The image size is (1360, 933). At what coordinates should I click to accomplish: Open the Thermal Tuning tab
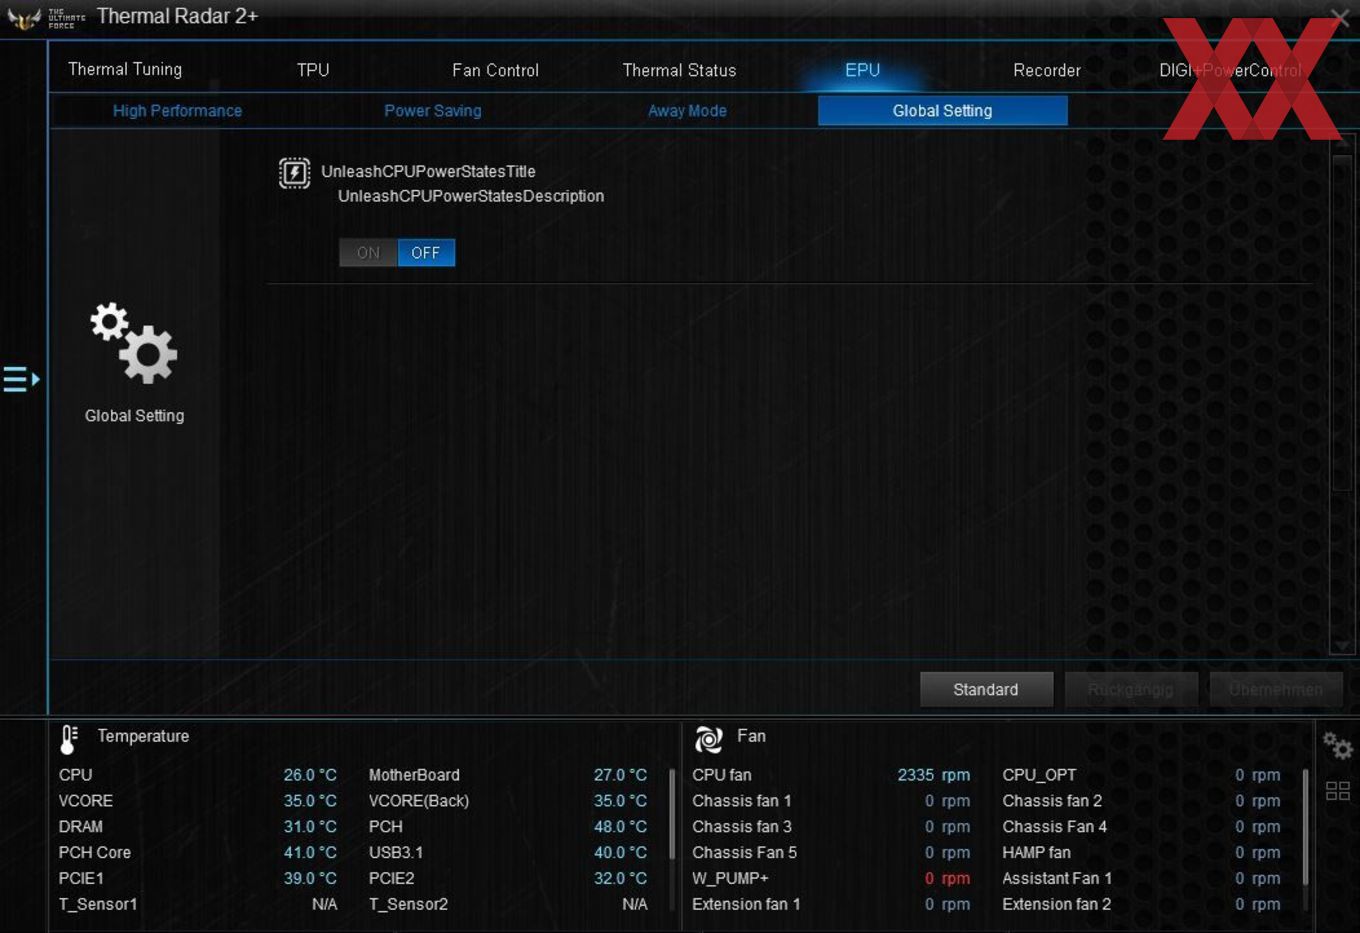point(125,69)
